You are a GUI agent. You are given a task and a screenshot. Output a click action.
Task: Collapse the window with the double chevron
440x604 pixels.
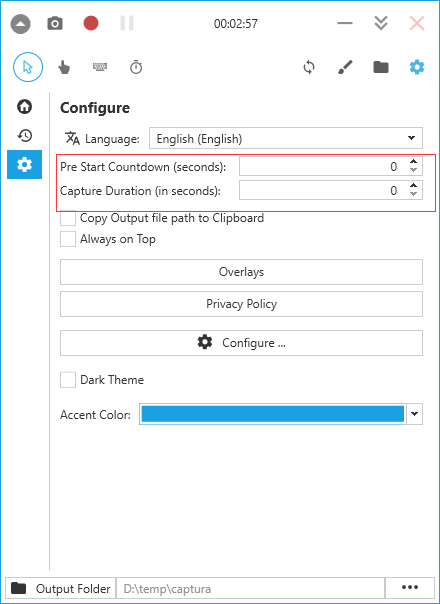381,23
